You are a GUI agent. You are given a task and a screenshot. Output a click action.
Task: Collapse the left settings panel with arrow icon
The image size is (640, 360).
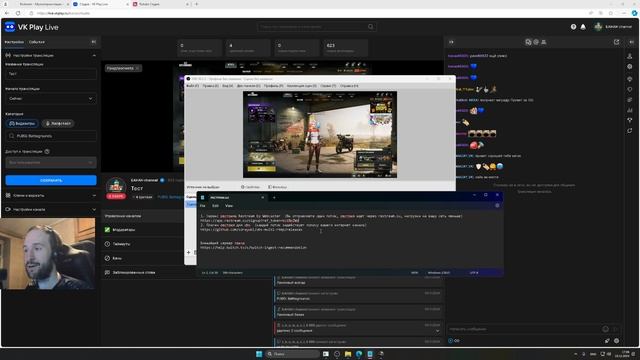(x=93, y=42)
